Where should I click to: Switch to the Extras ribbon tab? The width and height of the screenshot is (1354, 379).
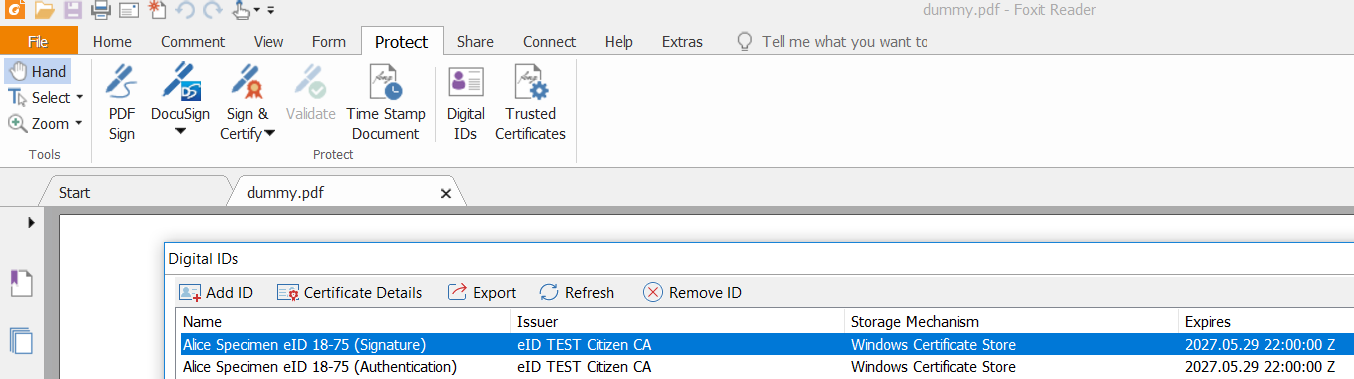682,41
